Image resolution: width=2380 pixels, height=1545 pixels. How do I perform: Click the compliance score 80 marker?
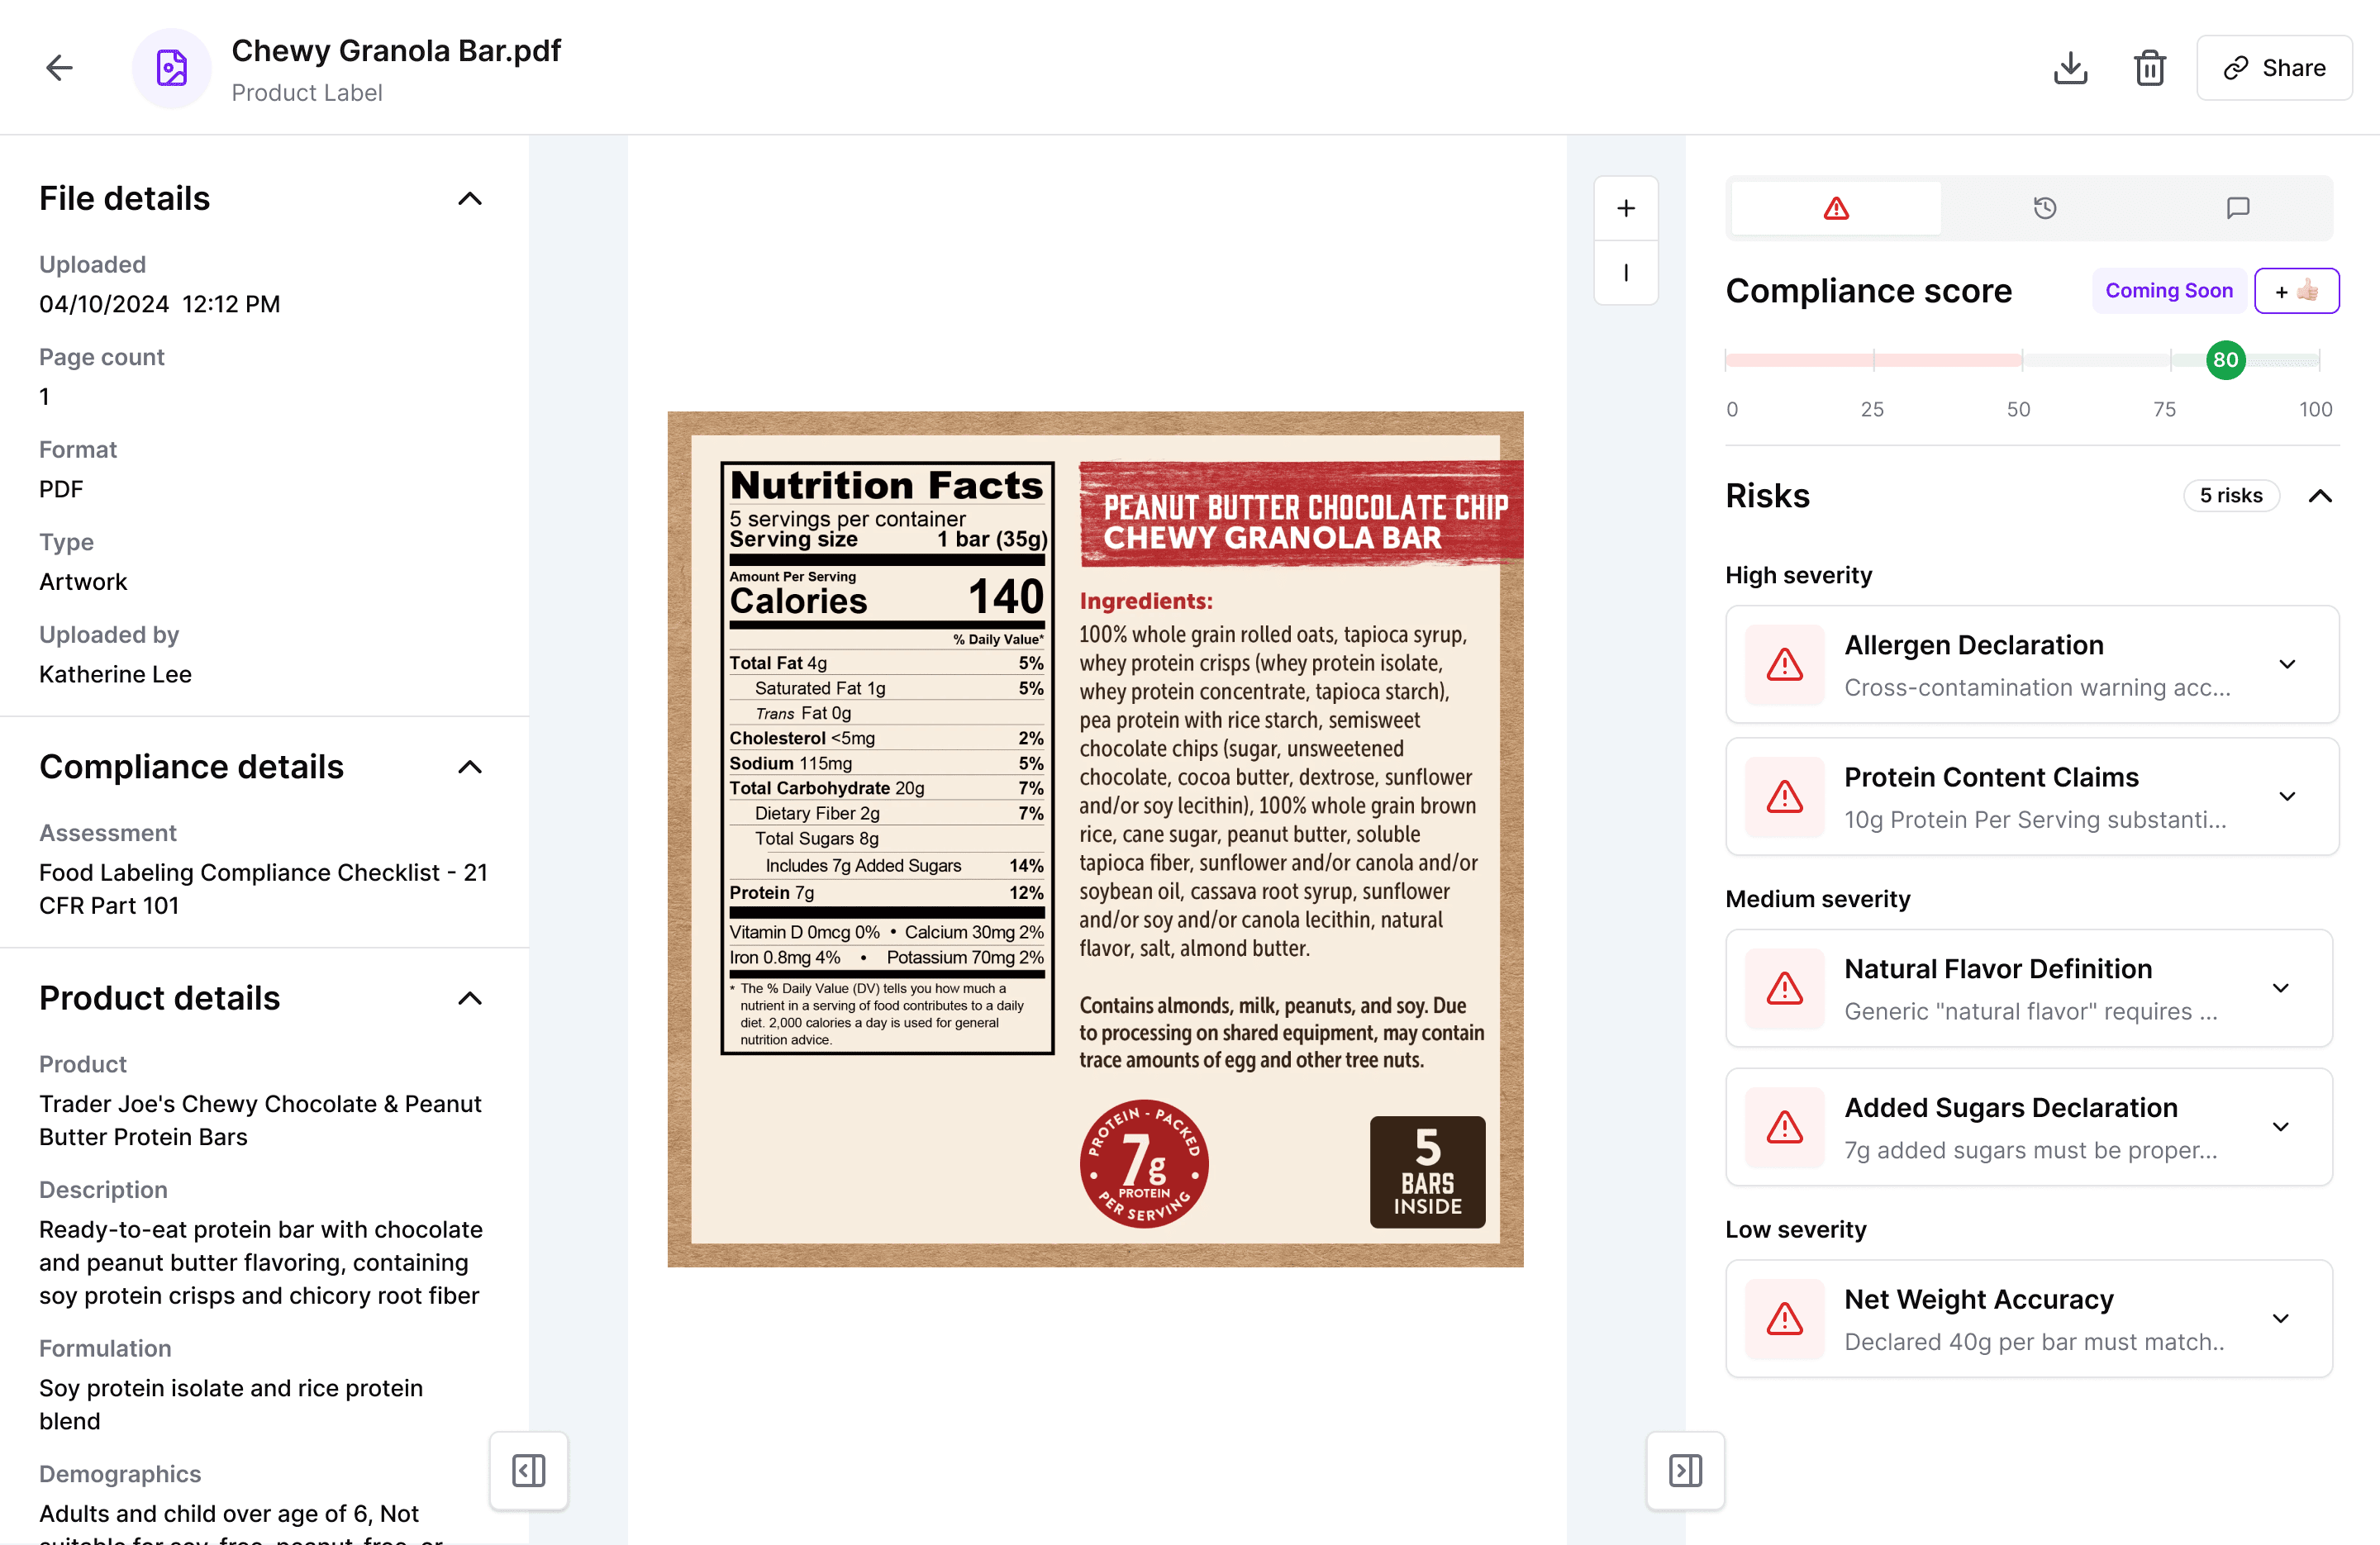2226,360
